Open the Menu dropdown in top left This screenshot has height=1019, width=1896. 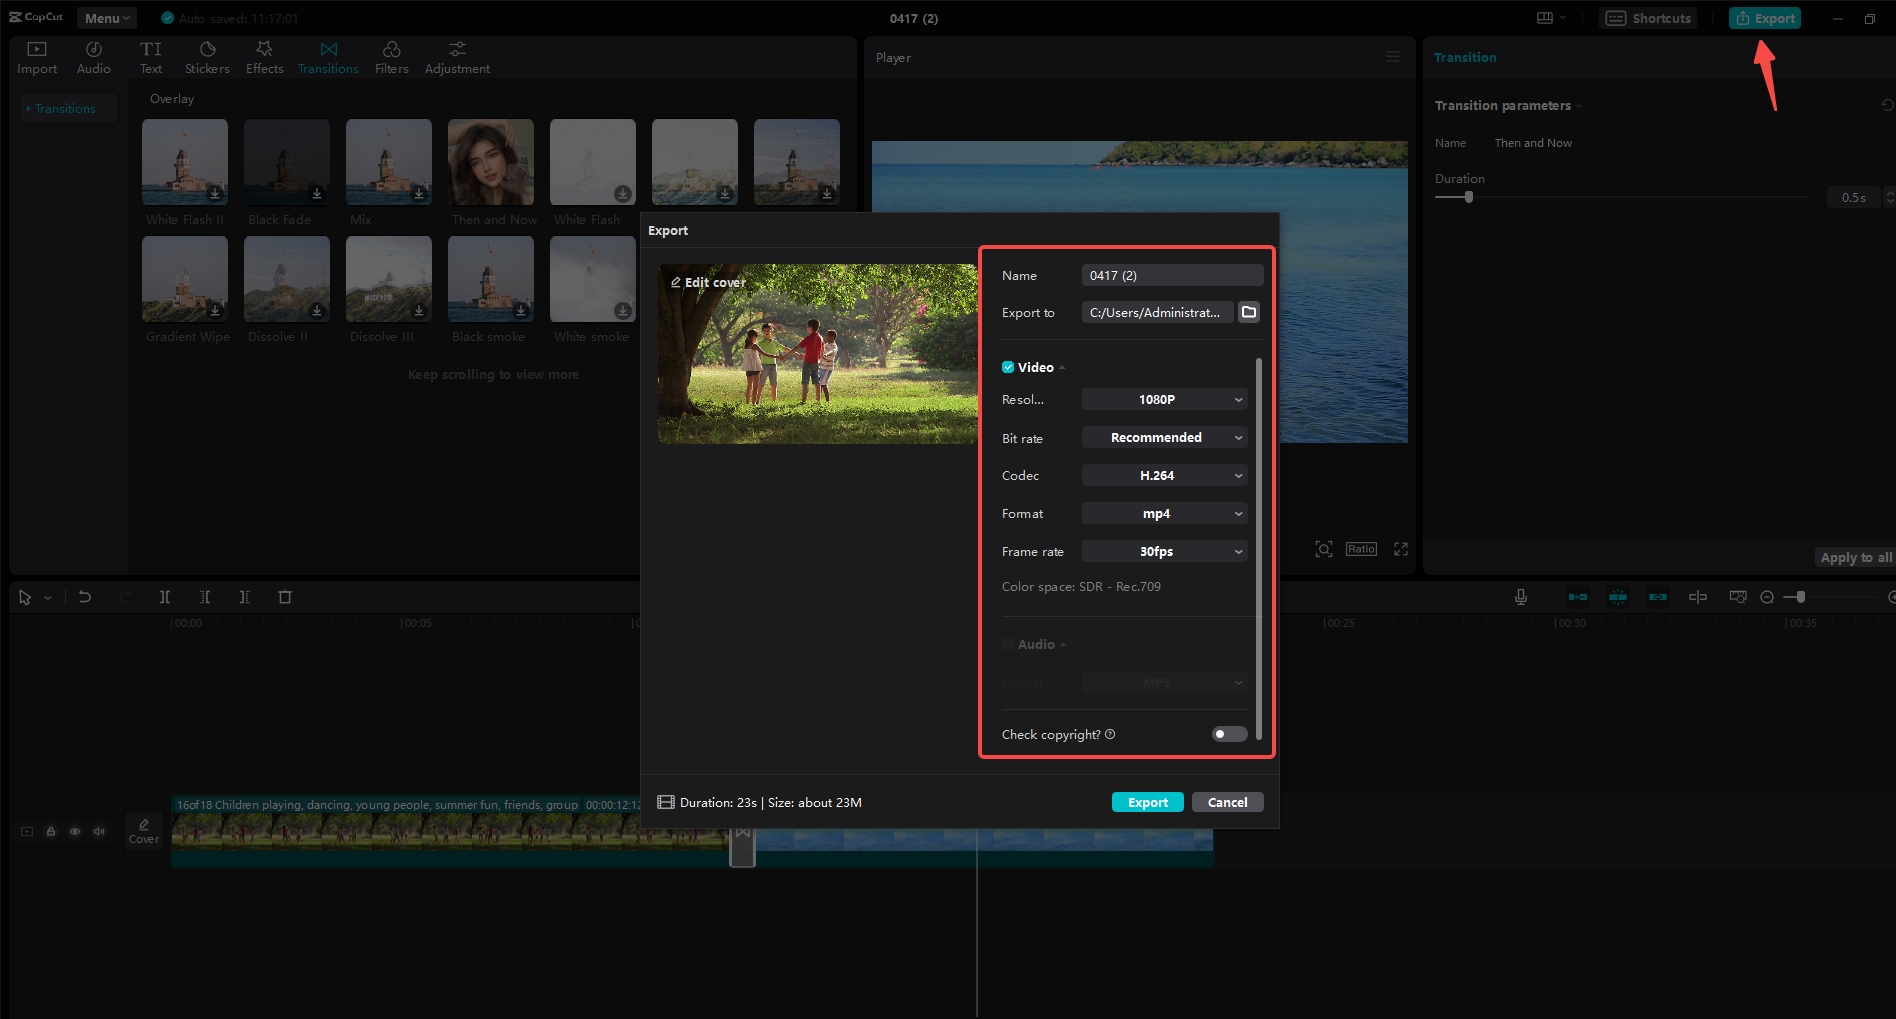106,17
